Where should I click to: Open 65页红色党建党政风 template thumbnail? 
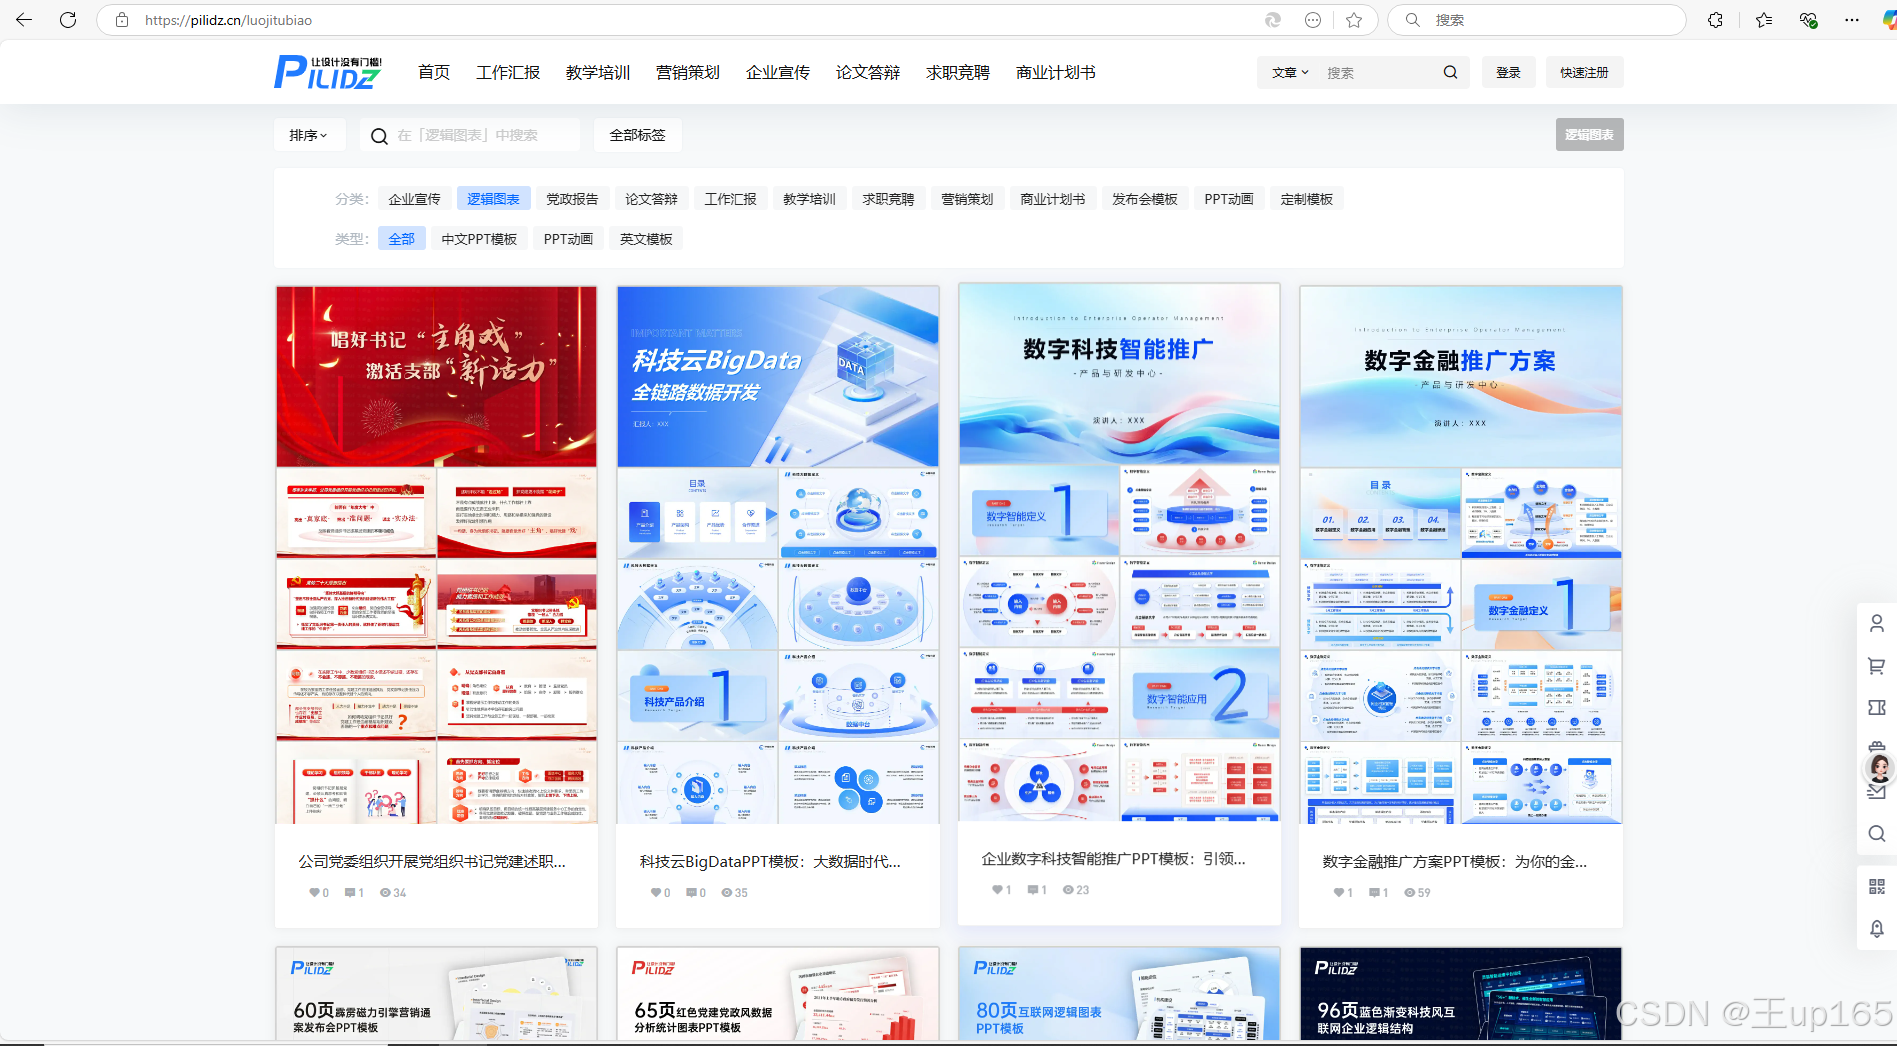pos(778,994)
